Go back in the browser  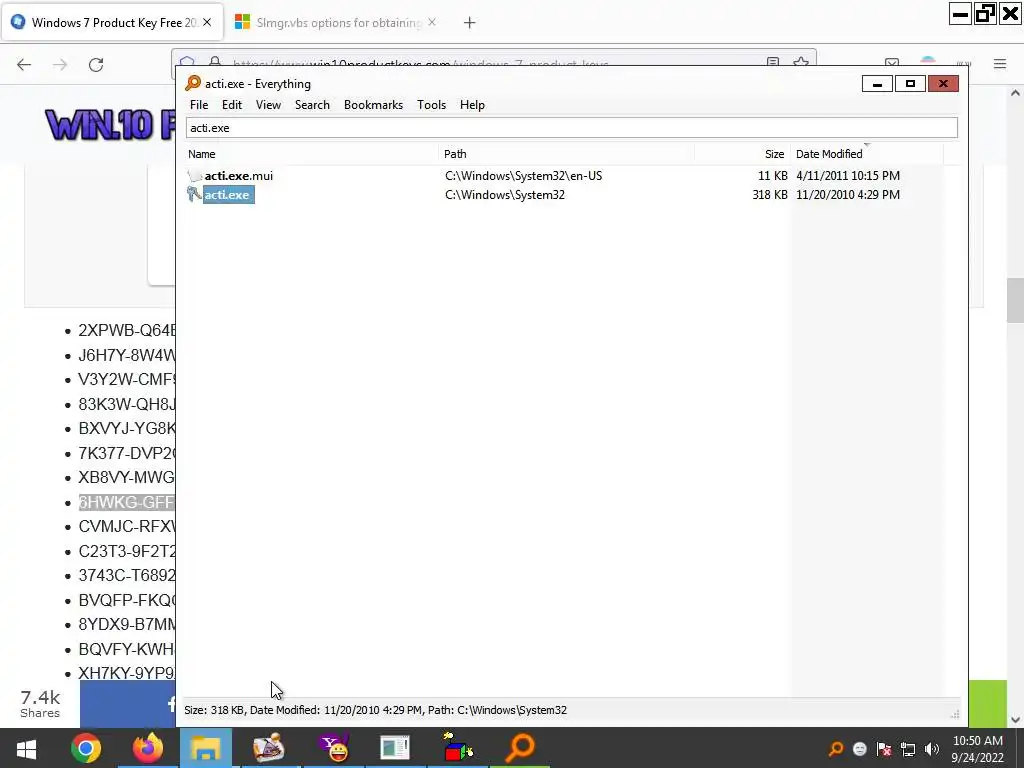[x=24, y=64]
